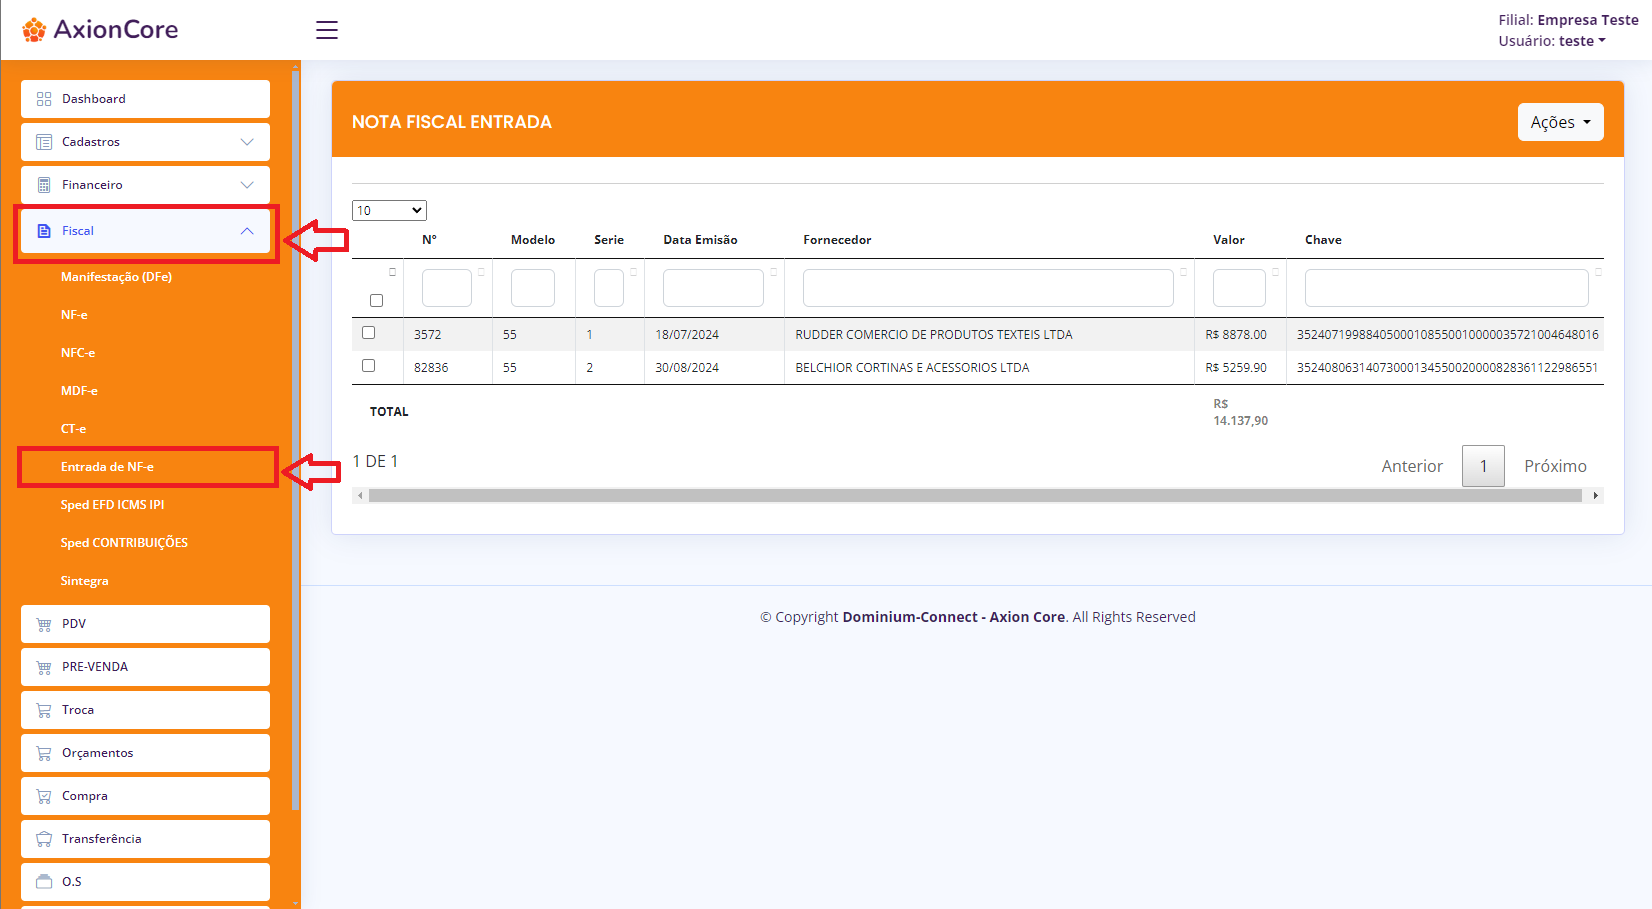Check the row checkbox for invoice 3572
The width and height of the screenshot is (1652, 909).
pyautogui.click(x=369, y=333)
